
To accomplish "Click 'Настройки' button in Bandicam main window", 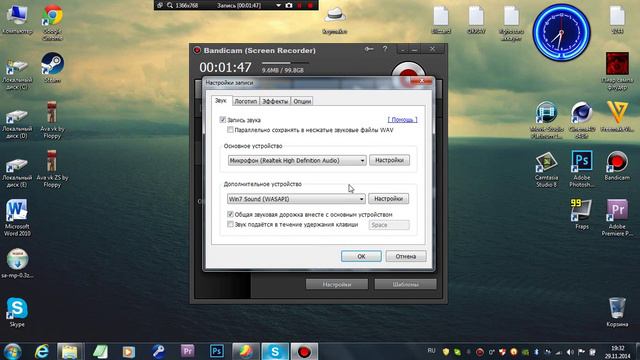I will click(x=337, y=284).
